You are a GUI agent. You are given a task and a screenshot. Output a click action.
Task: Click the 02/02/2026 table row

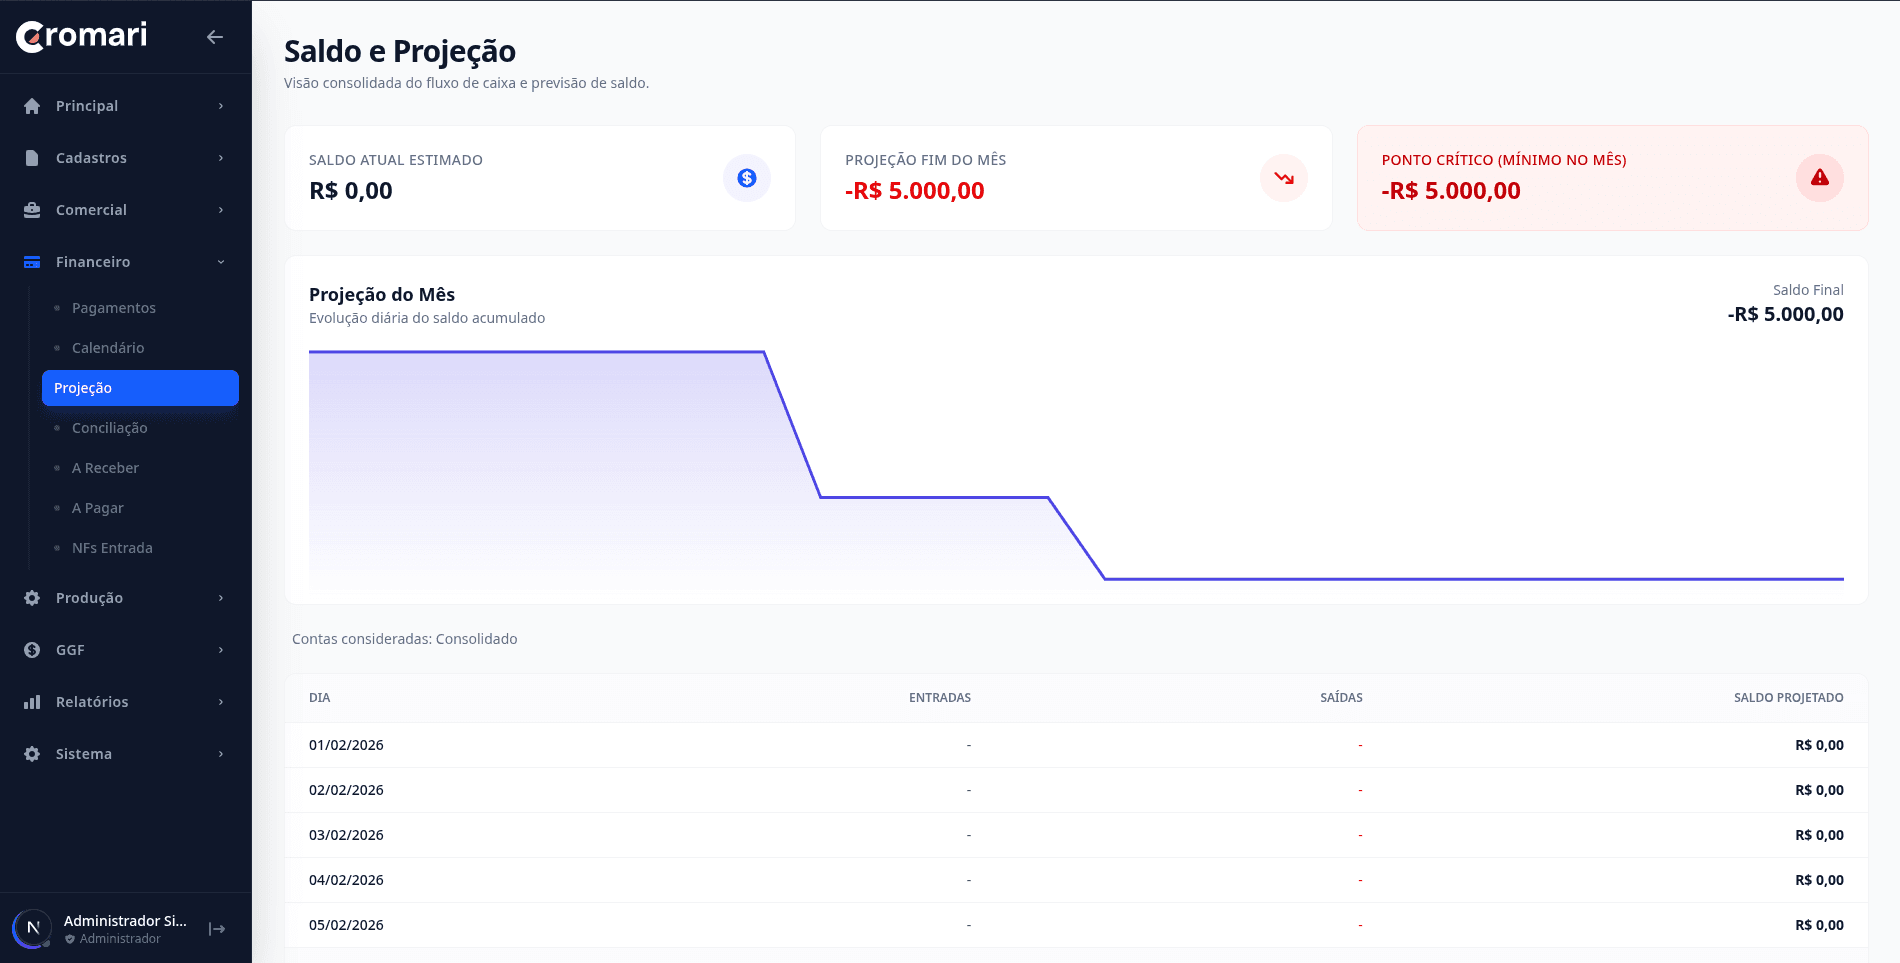click(1075, 790)
